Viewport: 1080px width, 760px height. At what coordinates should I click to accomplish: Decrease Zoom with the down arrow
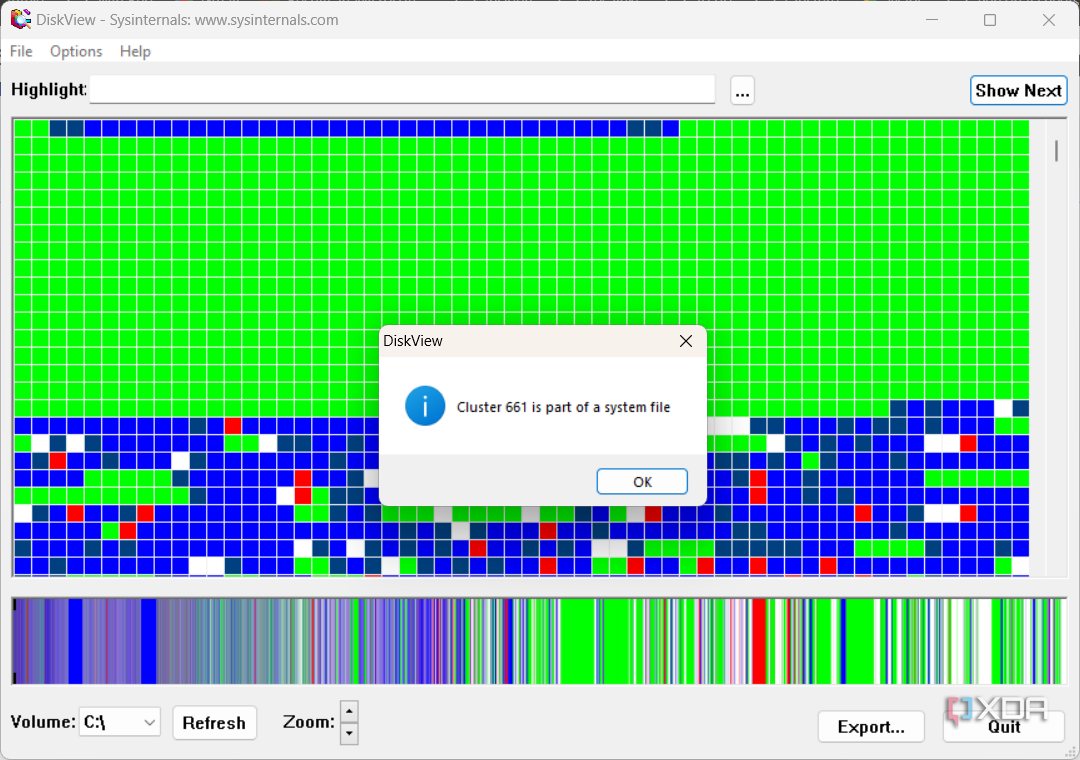349,733
